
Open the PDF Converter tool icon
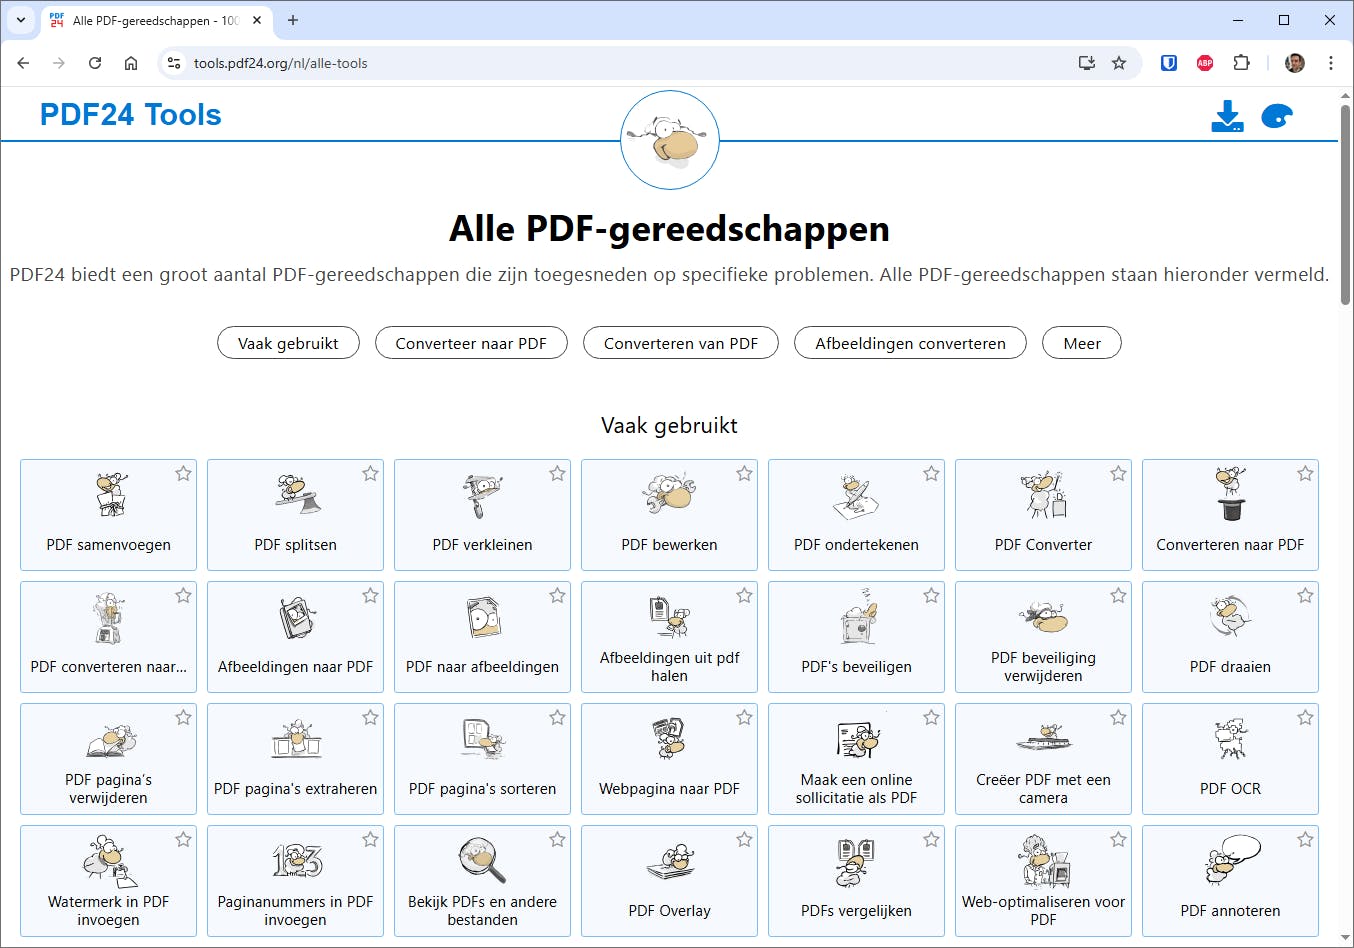click(1044, 494)
